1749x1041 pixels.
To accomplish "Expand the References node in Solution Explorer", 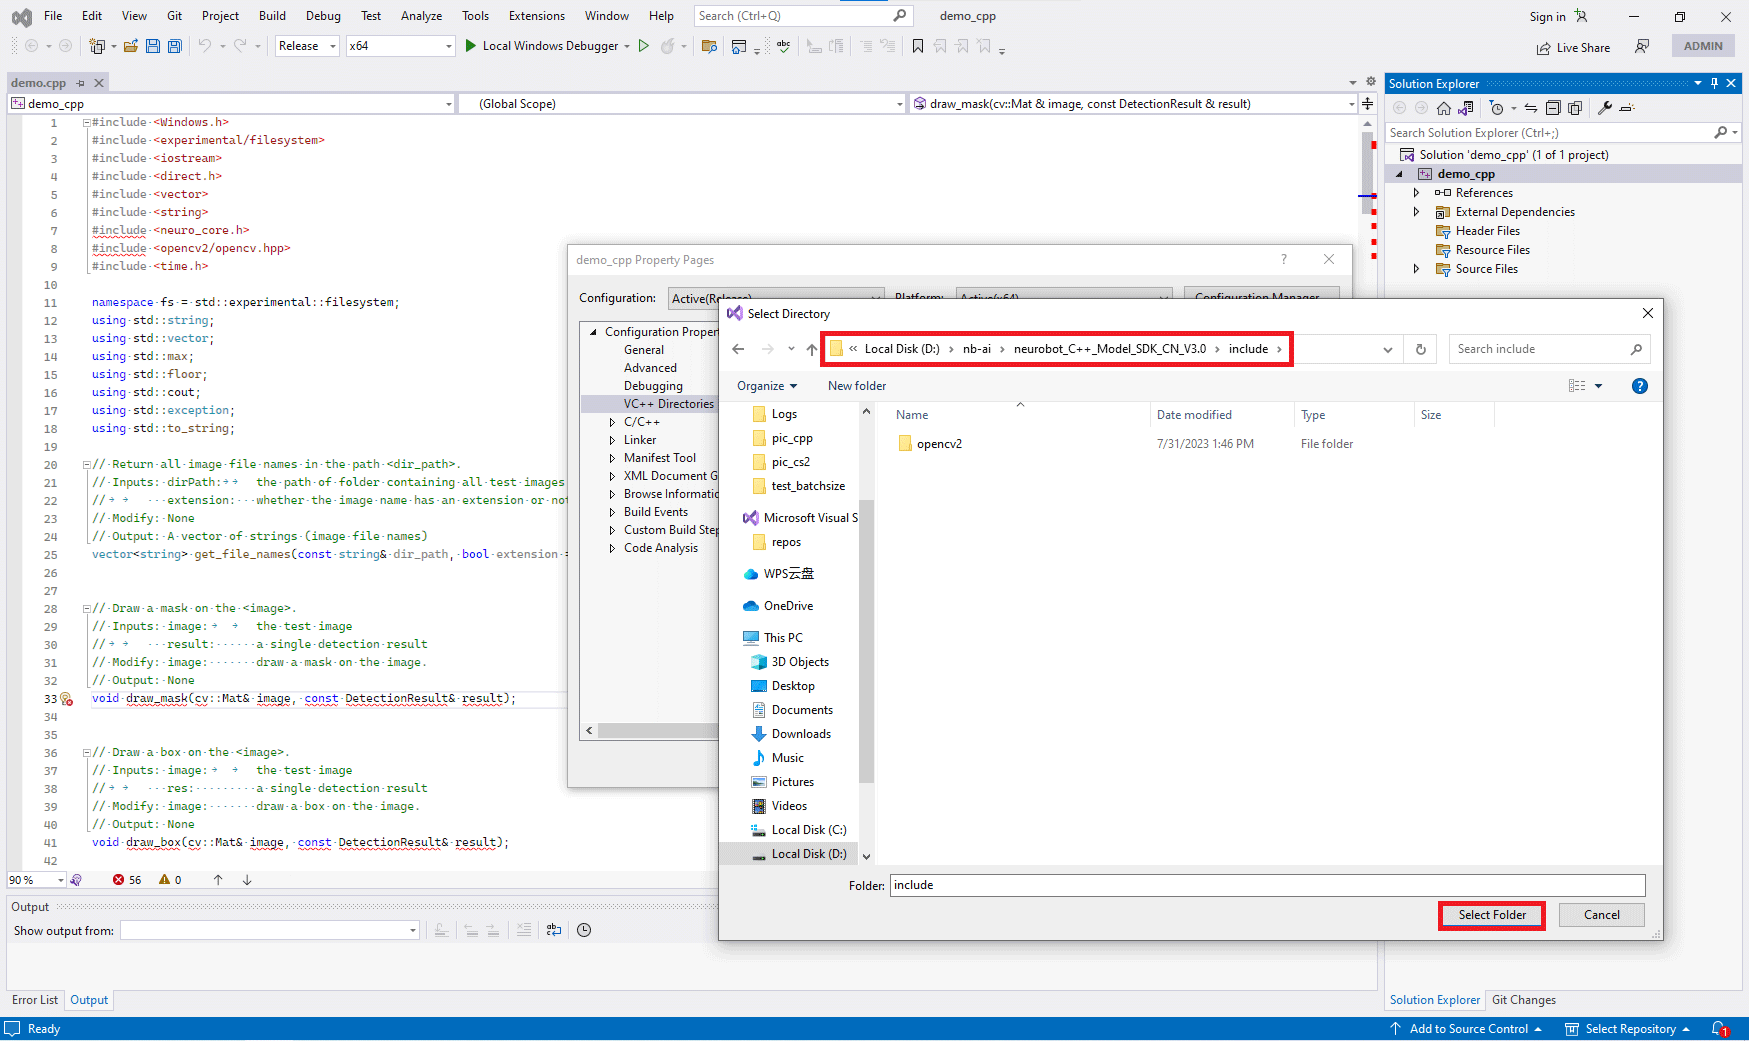I will [x=1416, y=193].
